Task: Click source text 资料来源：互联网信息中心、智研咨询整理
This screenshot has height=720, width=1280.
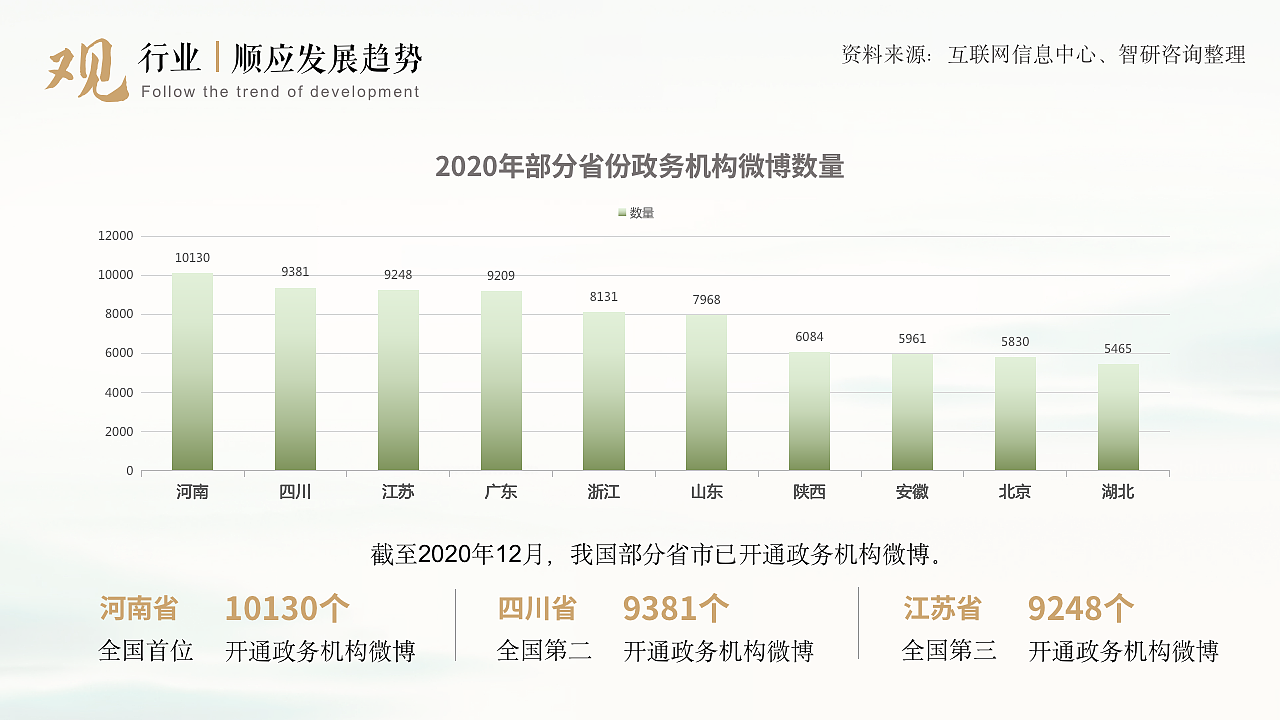Action: [x=1044, y=55]
